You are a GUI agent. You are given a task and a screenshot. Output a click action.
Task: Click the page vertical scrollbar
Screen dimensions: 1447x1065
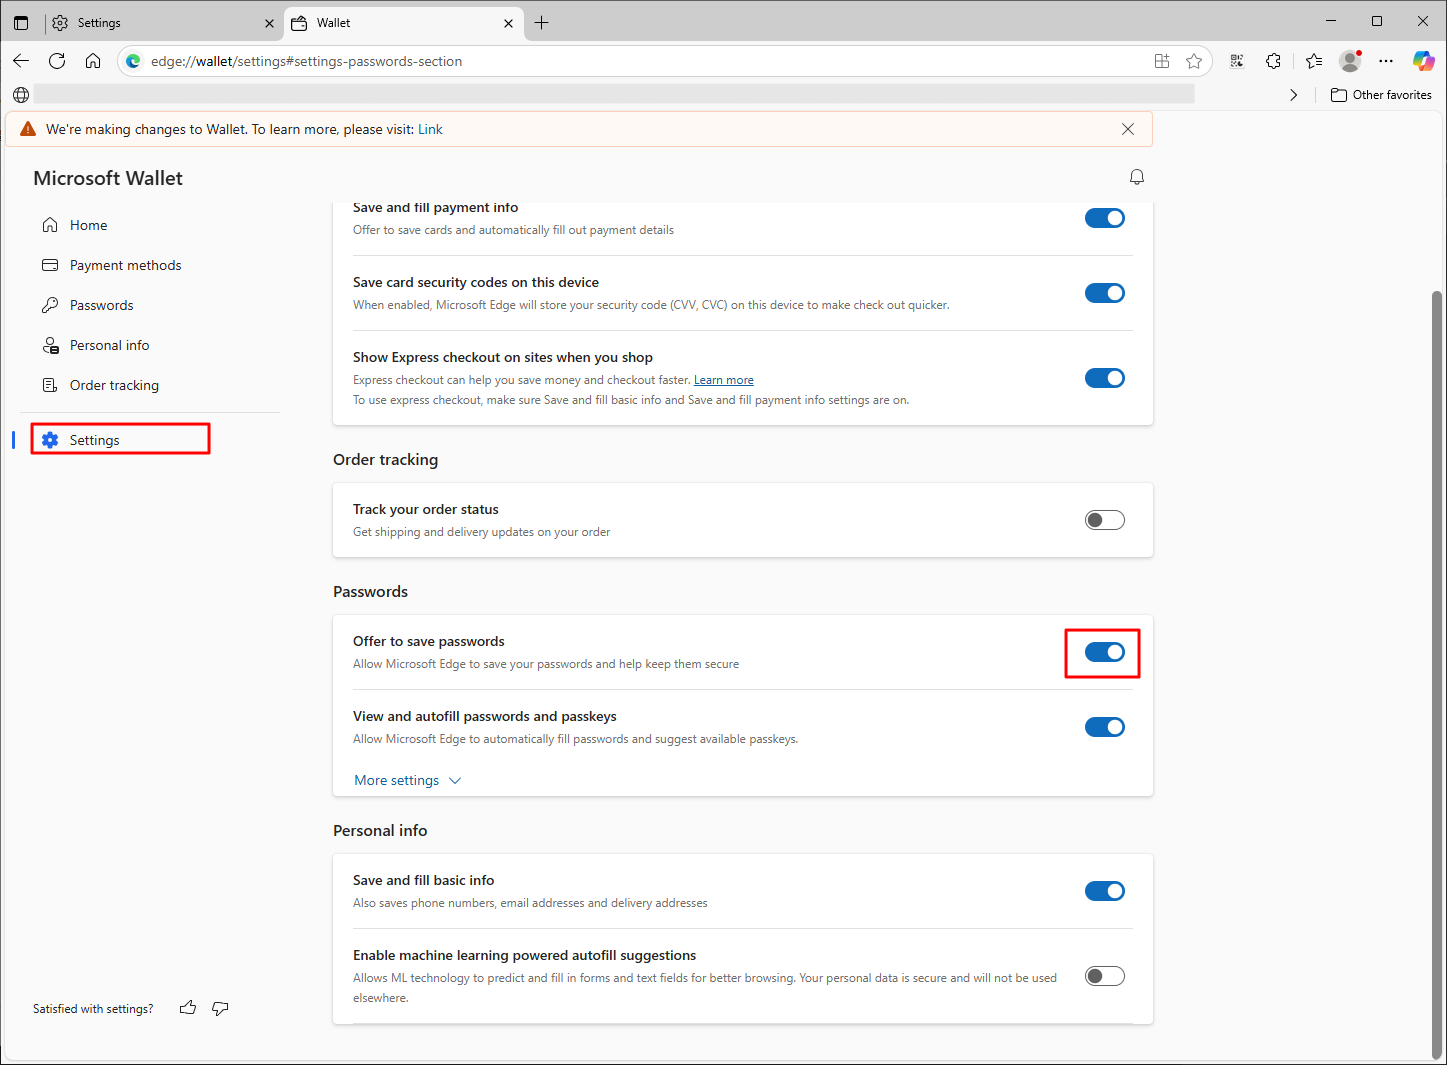pyautogui.click(x=1438, y=675)
